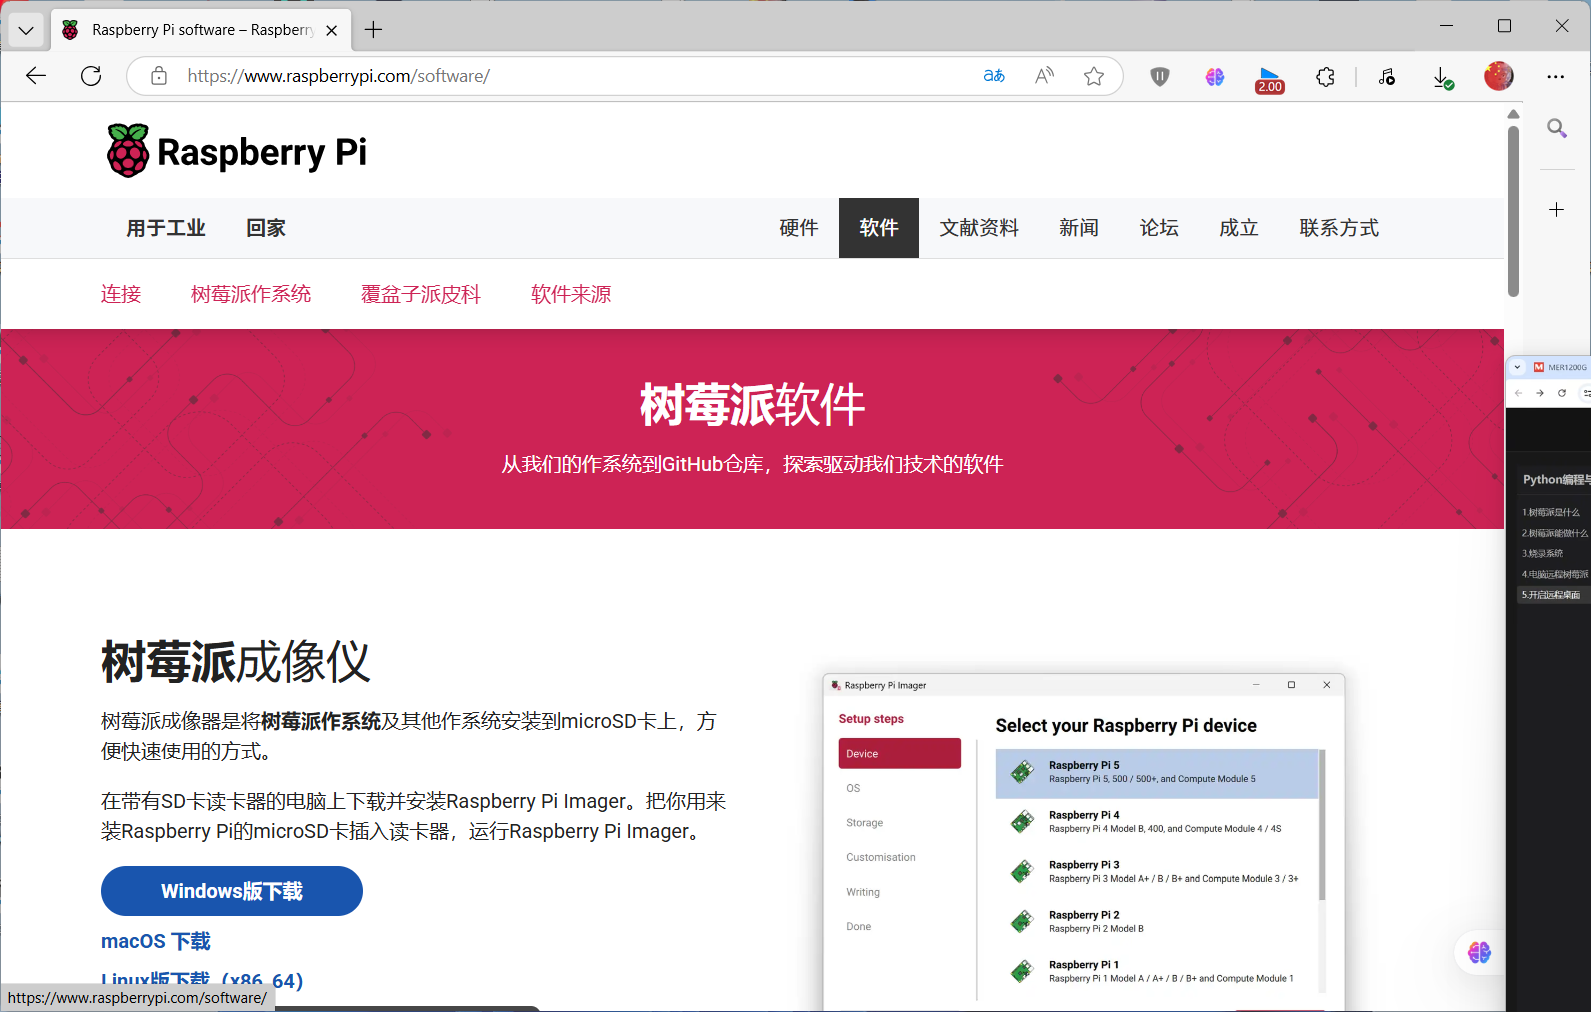Click the page vertical scrollbar thumb

point(1513,211)
